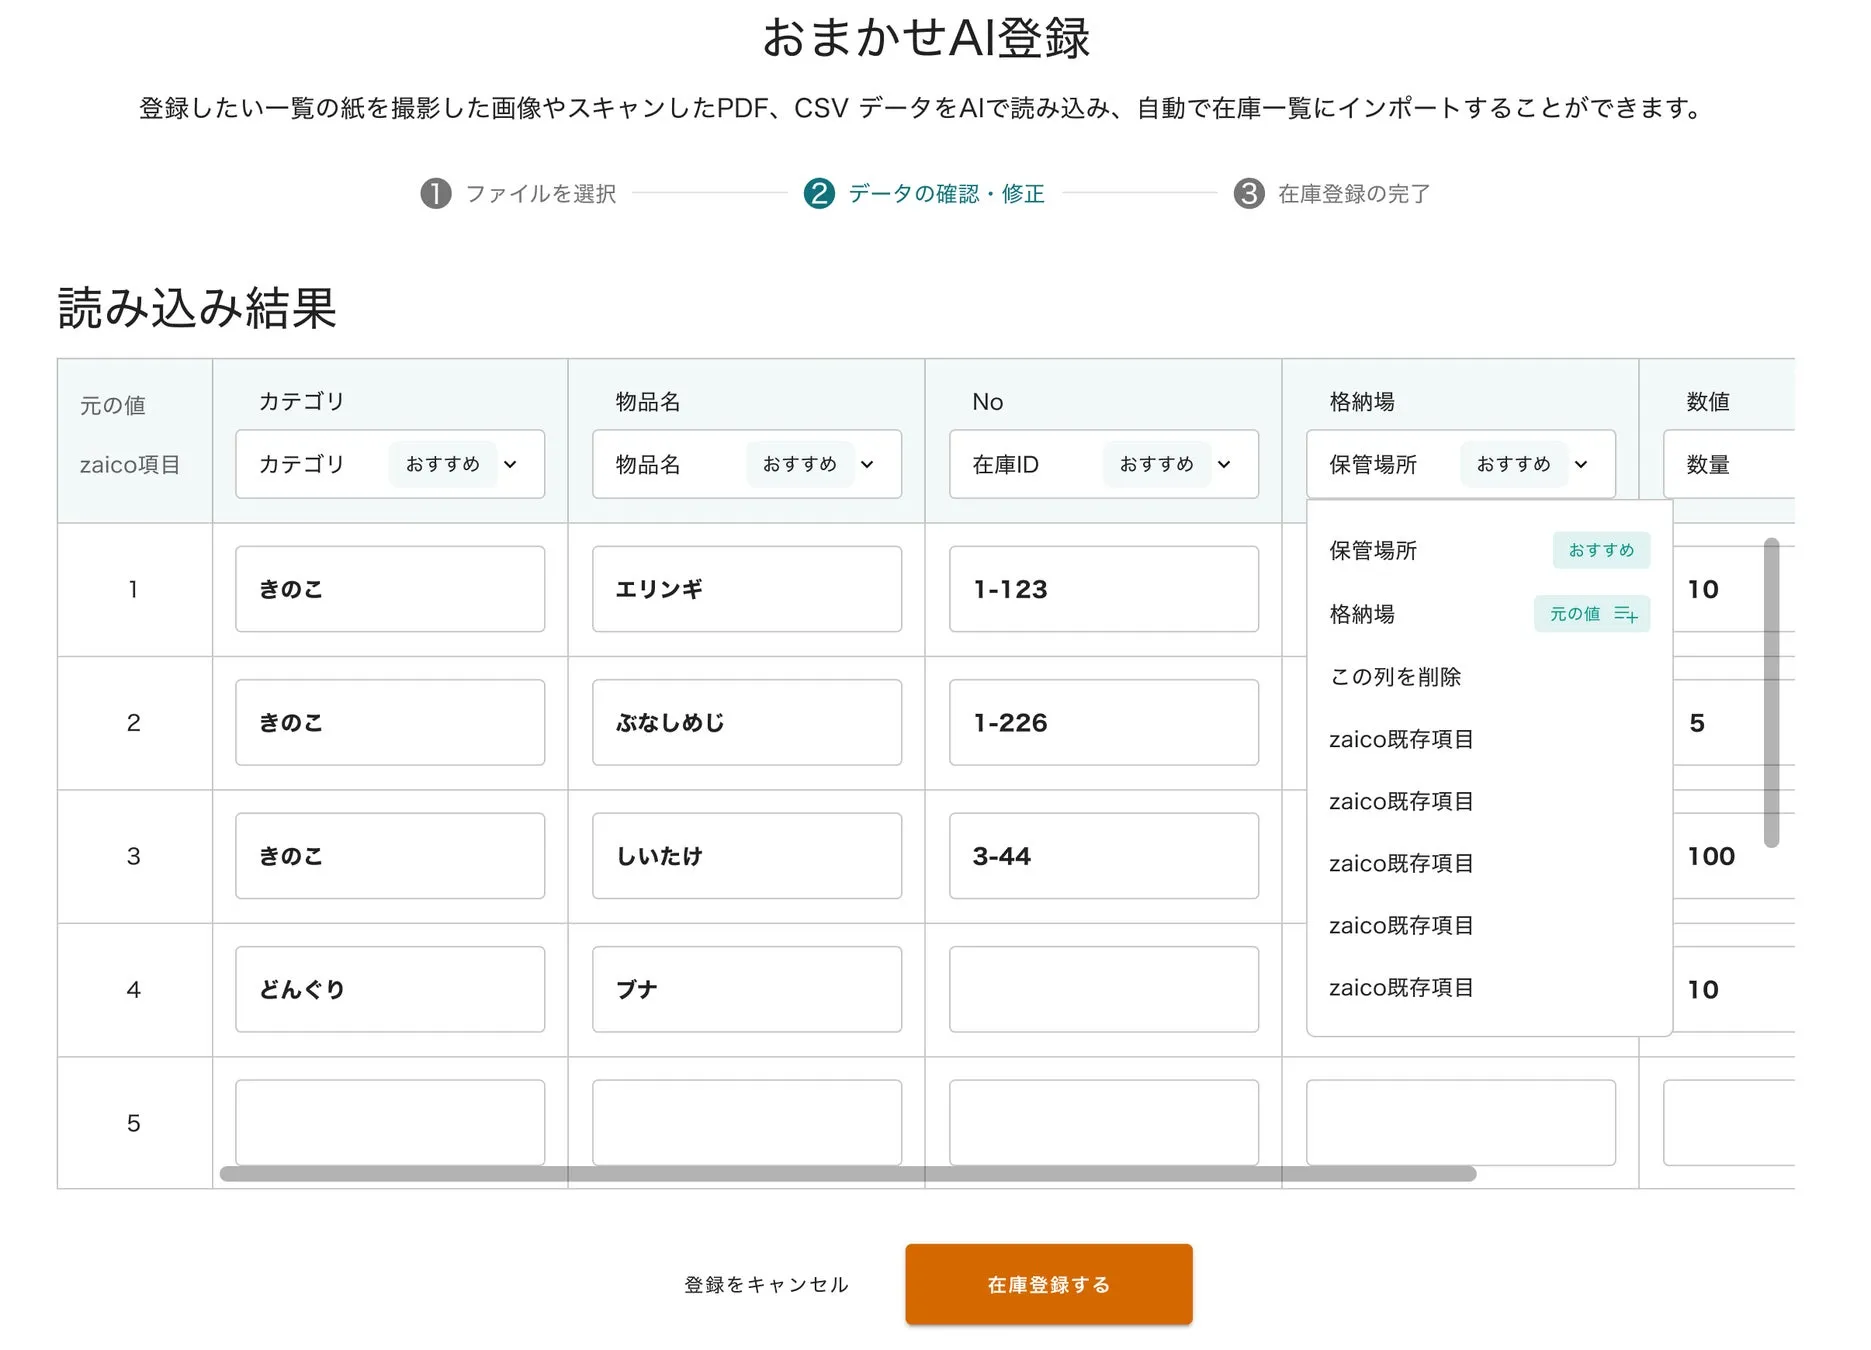This screenshot has width=1871, height=1350.
Task: Click the dropdown list's vertical scrollbar
Action: [x=1771, y=692]
